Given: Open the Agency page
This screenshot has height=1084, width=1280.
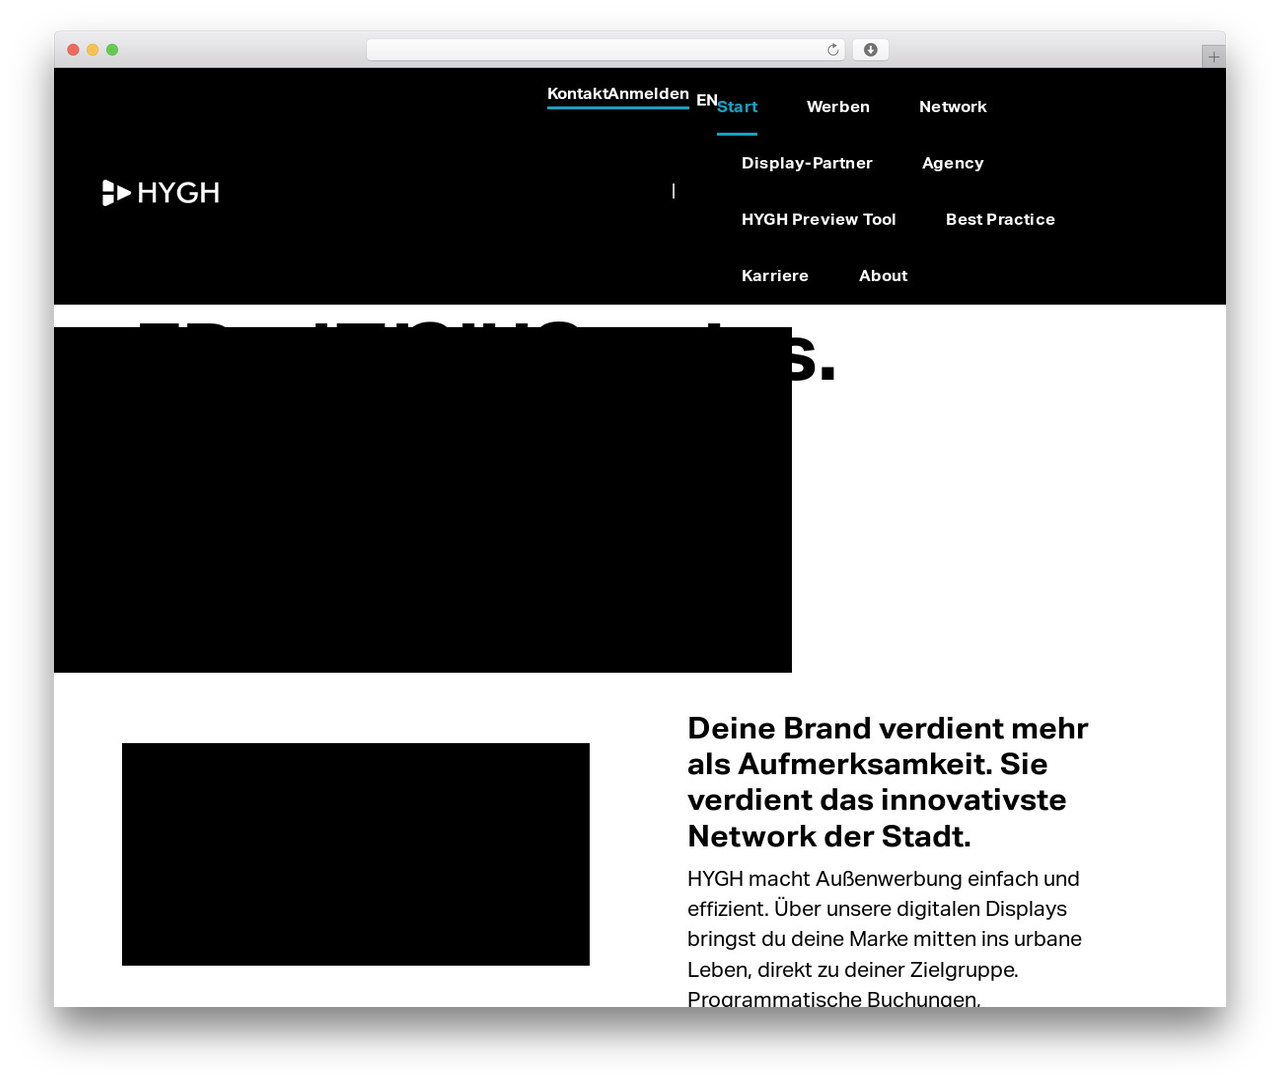Looking at the screenshot, I should [953, 163].
